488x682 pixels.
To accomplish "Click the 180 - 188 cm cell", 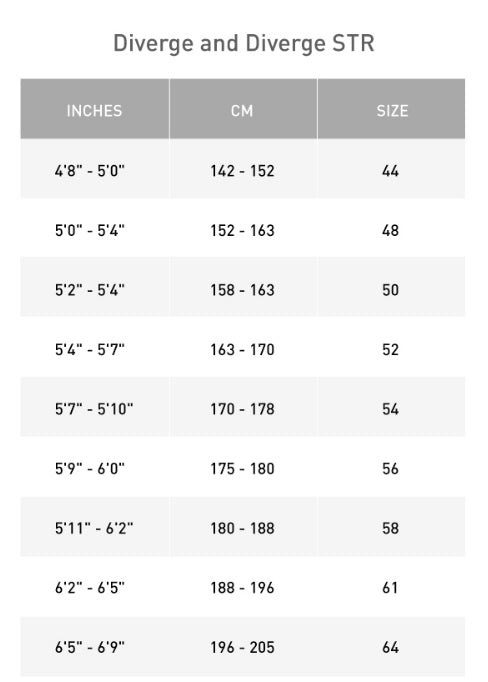I will 243,526.
